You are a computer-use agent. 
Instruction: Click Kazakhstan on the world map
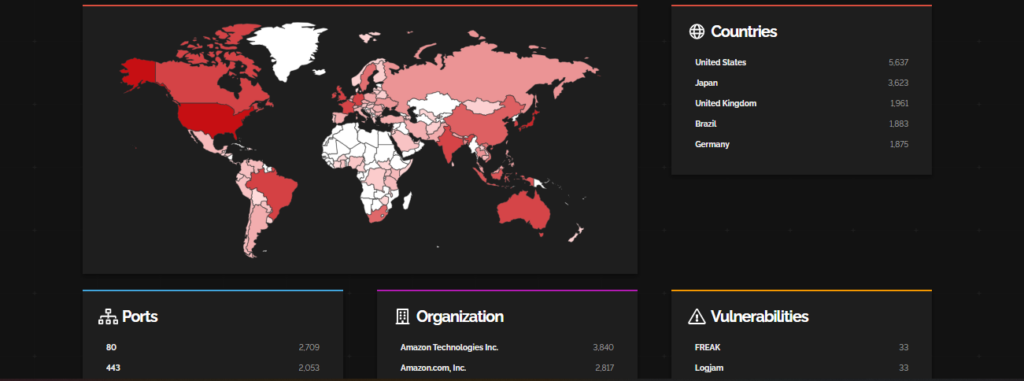pyautogui.click(x=433, y=103)
